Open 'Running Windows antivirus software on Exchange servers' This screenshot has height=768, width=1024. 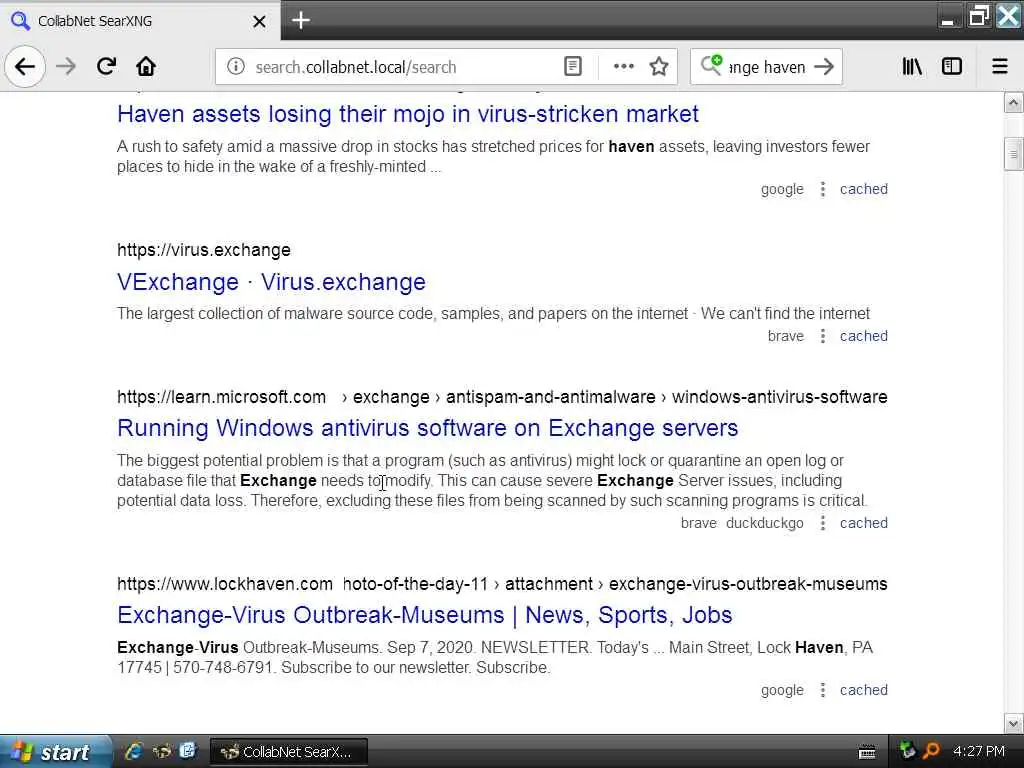coord(427,428)
